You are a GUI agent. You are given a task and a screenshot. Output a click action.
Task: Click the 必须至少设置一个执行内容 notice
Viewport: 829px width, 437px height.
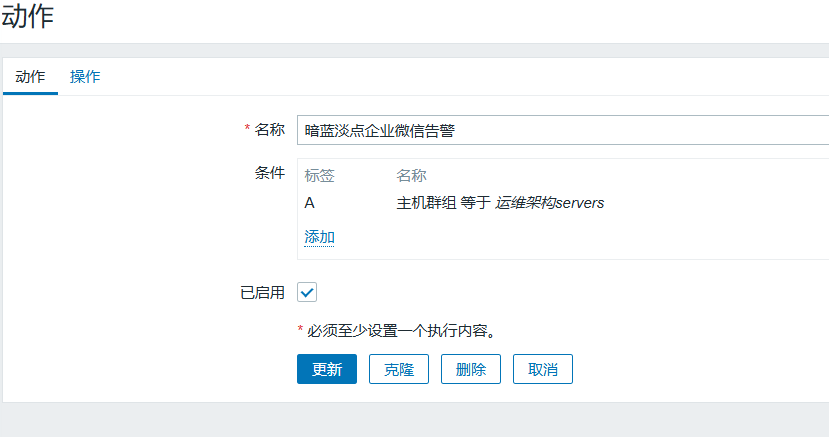pos(397,331)
